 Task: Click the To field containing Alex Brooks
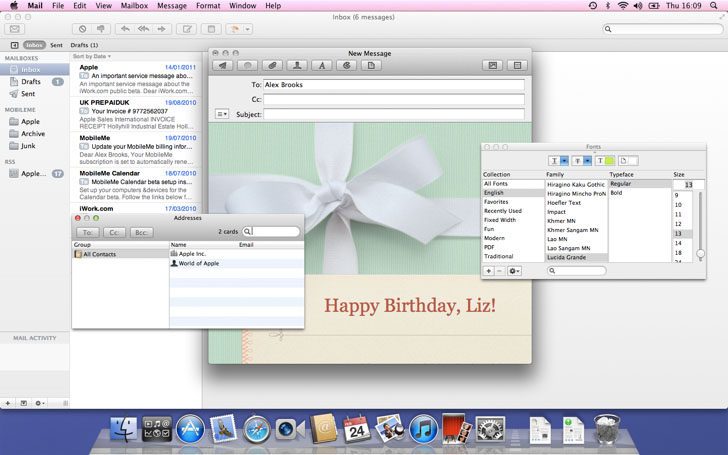pos(394,84)
